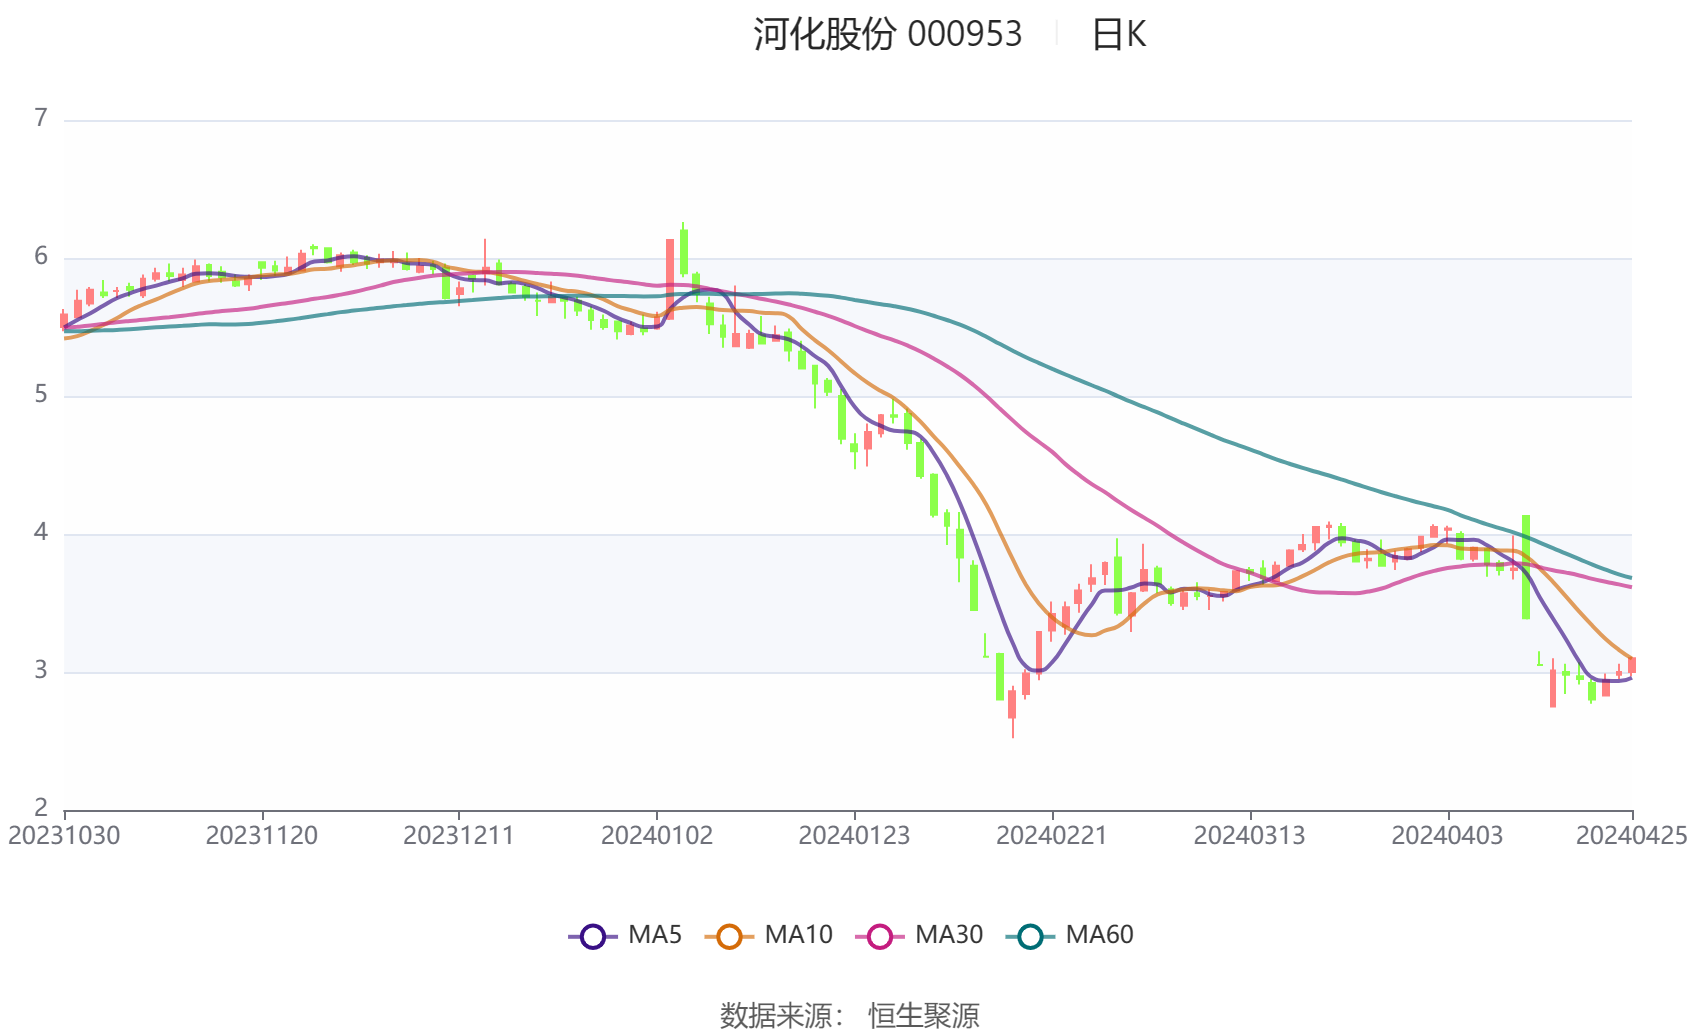Click y-axis value label 5
1700x1034 pixels.
[x=41, y=395]
